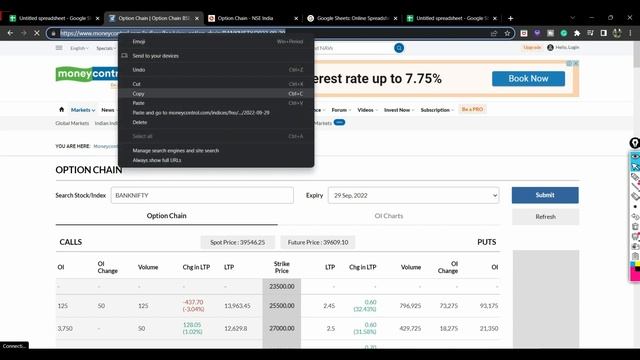Select the cursor arrow tool on annotation toolbar
Screen dimensions: 640x360
[x=635, y=167]
